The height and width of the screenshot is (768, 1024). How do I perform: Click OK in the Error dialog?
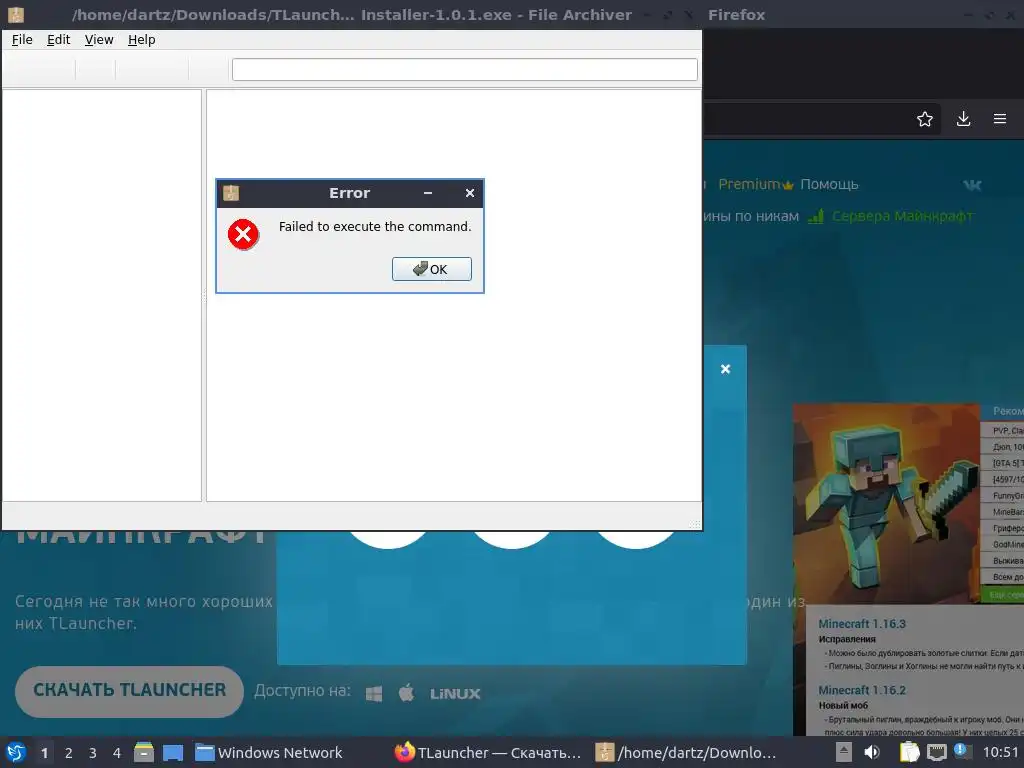pos(432,269)
